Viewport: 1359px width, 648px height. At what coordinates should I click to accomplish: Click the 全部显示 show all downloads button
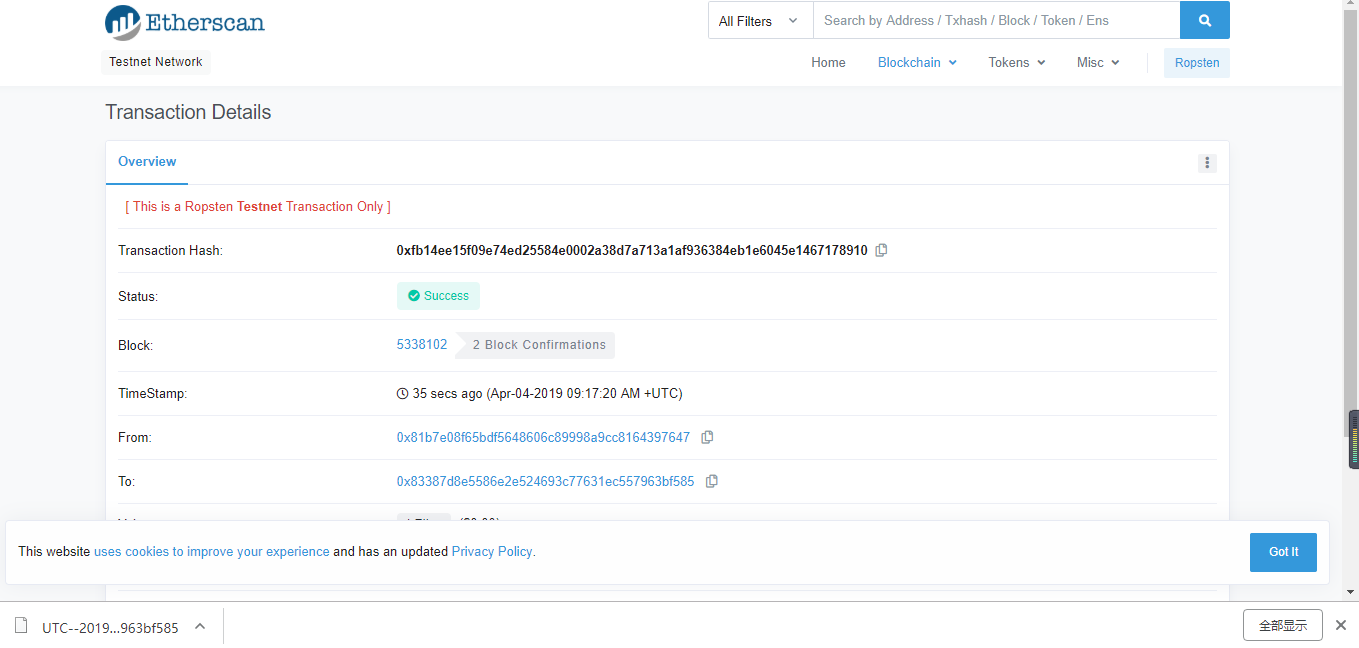point(1283,625)
